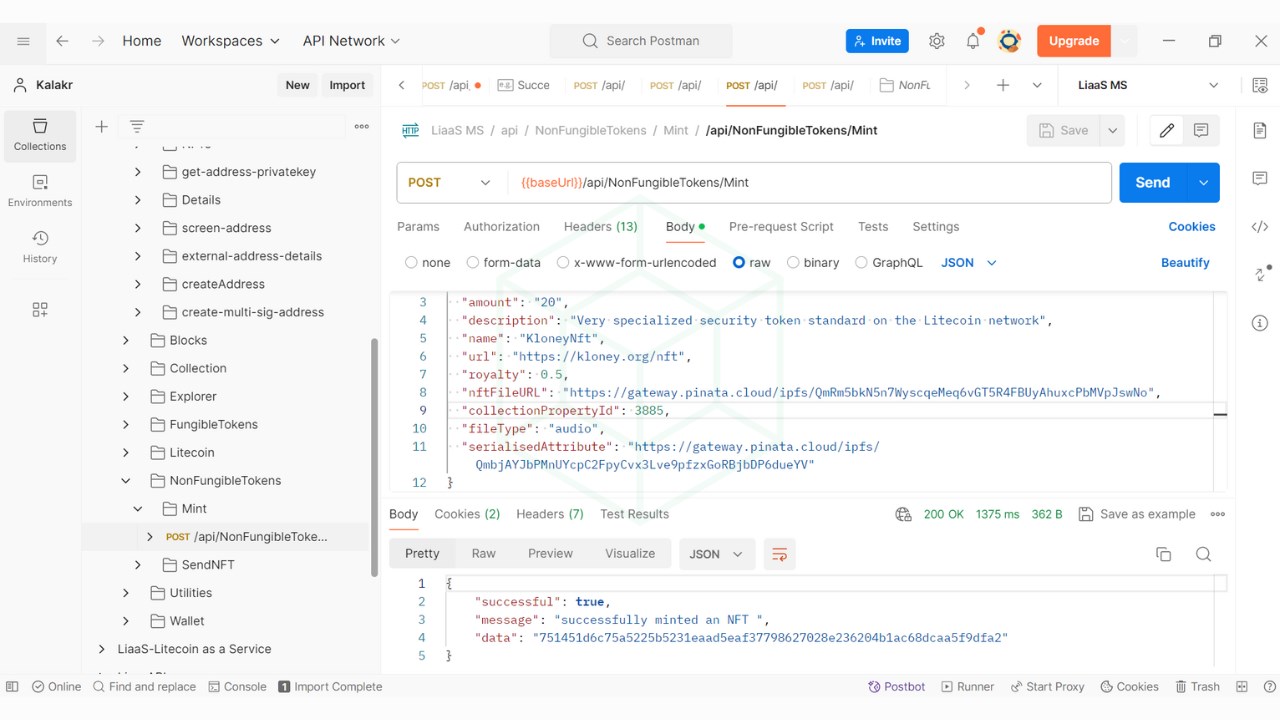
Task: Open Postbot from the status bar
Action: click(x=897, y=687)
